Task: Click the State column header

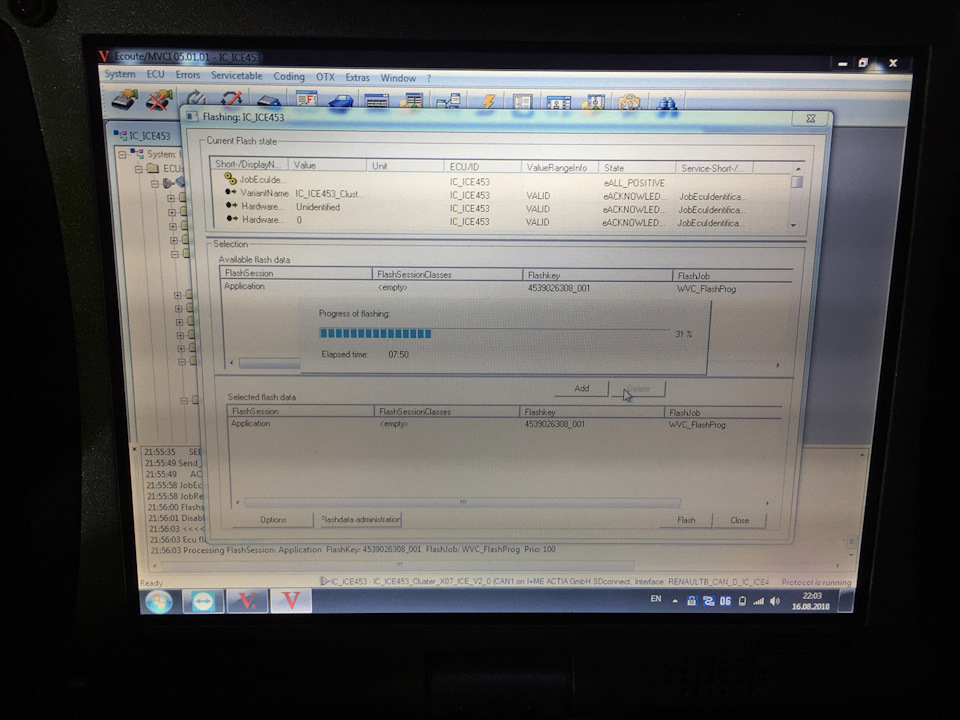Action: [637, 168]
